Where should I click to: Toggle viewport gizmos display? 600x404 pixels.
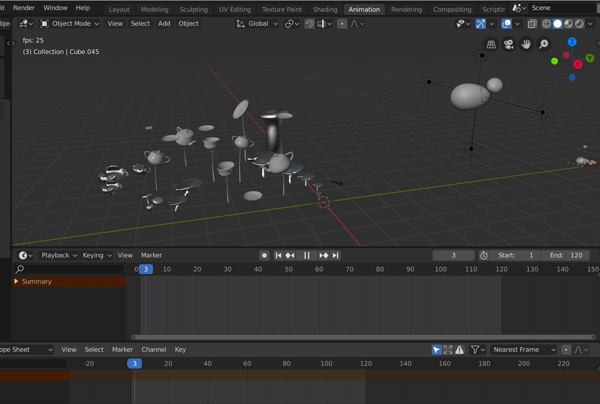point(480,24)
